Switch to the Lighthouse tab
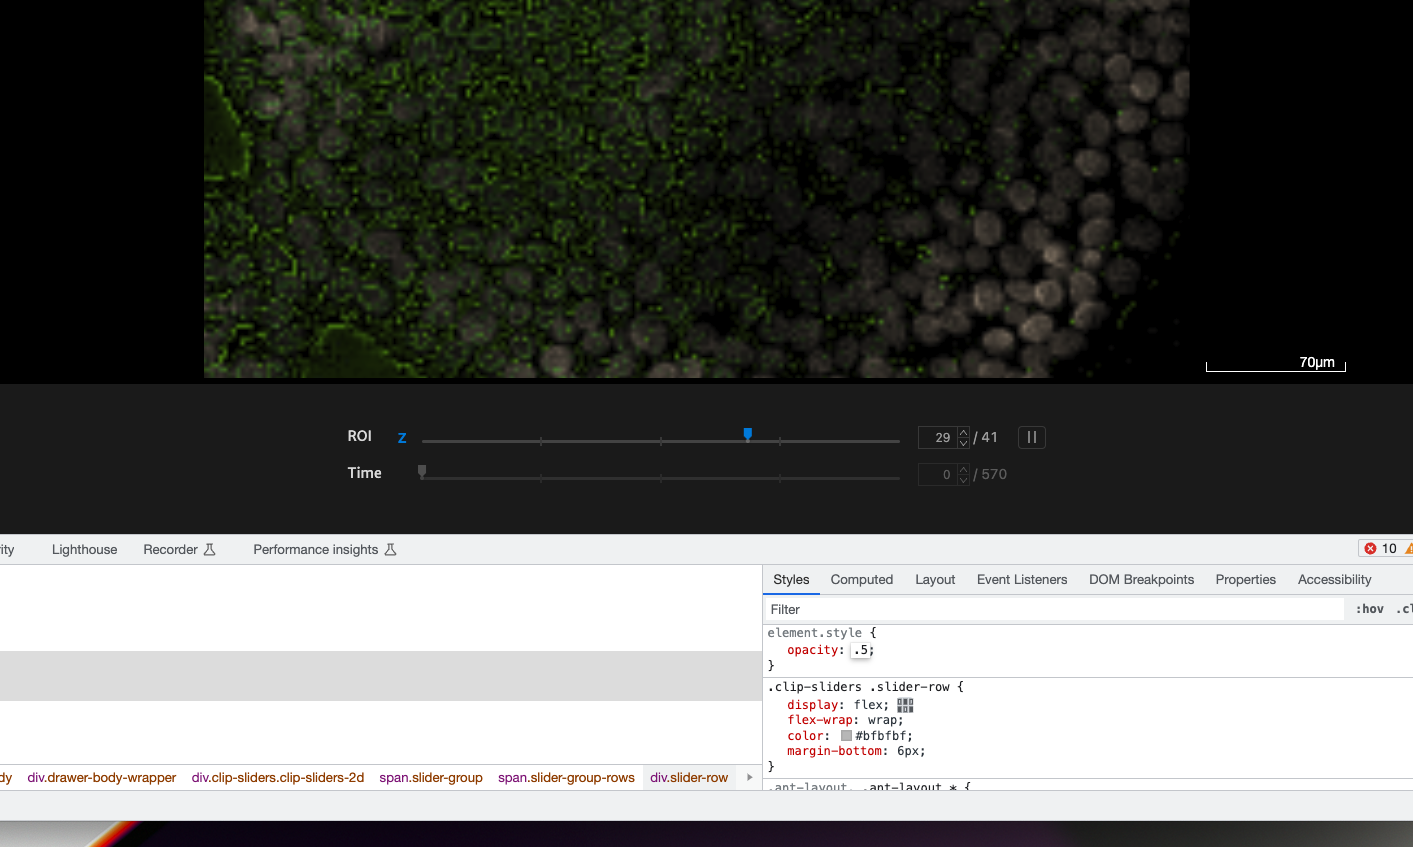This screenshot has height=847, width=1413. (84, 549)
